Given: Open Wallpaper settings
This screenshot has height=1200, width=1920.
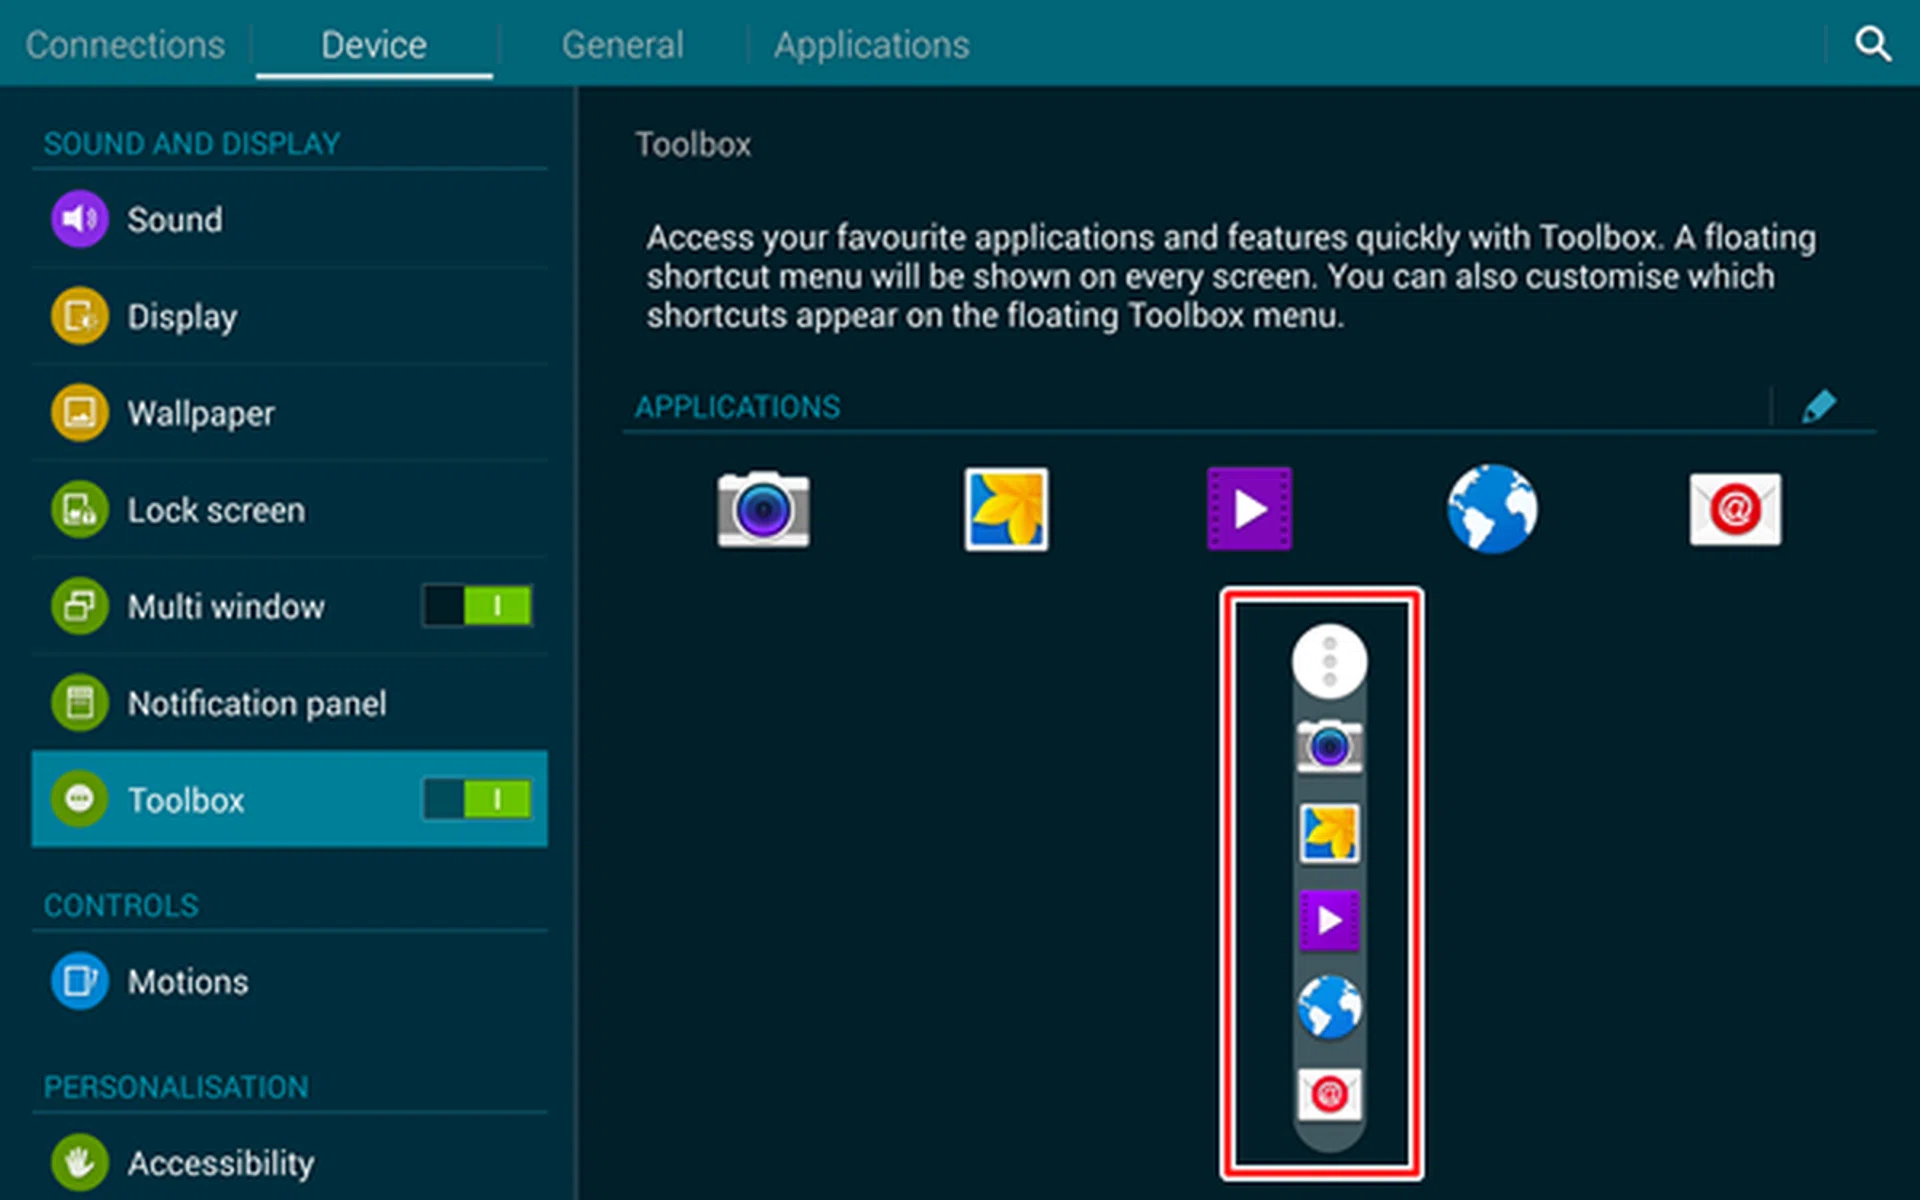Looking at the screenshot, I should 200,412.
